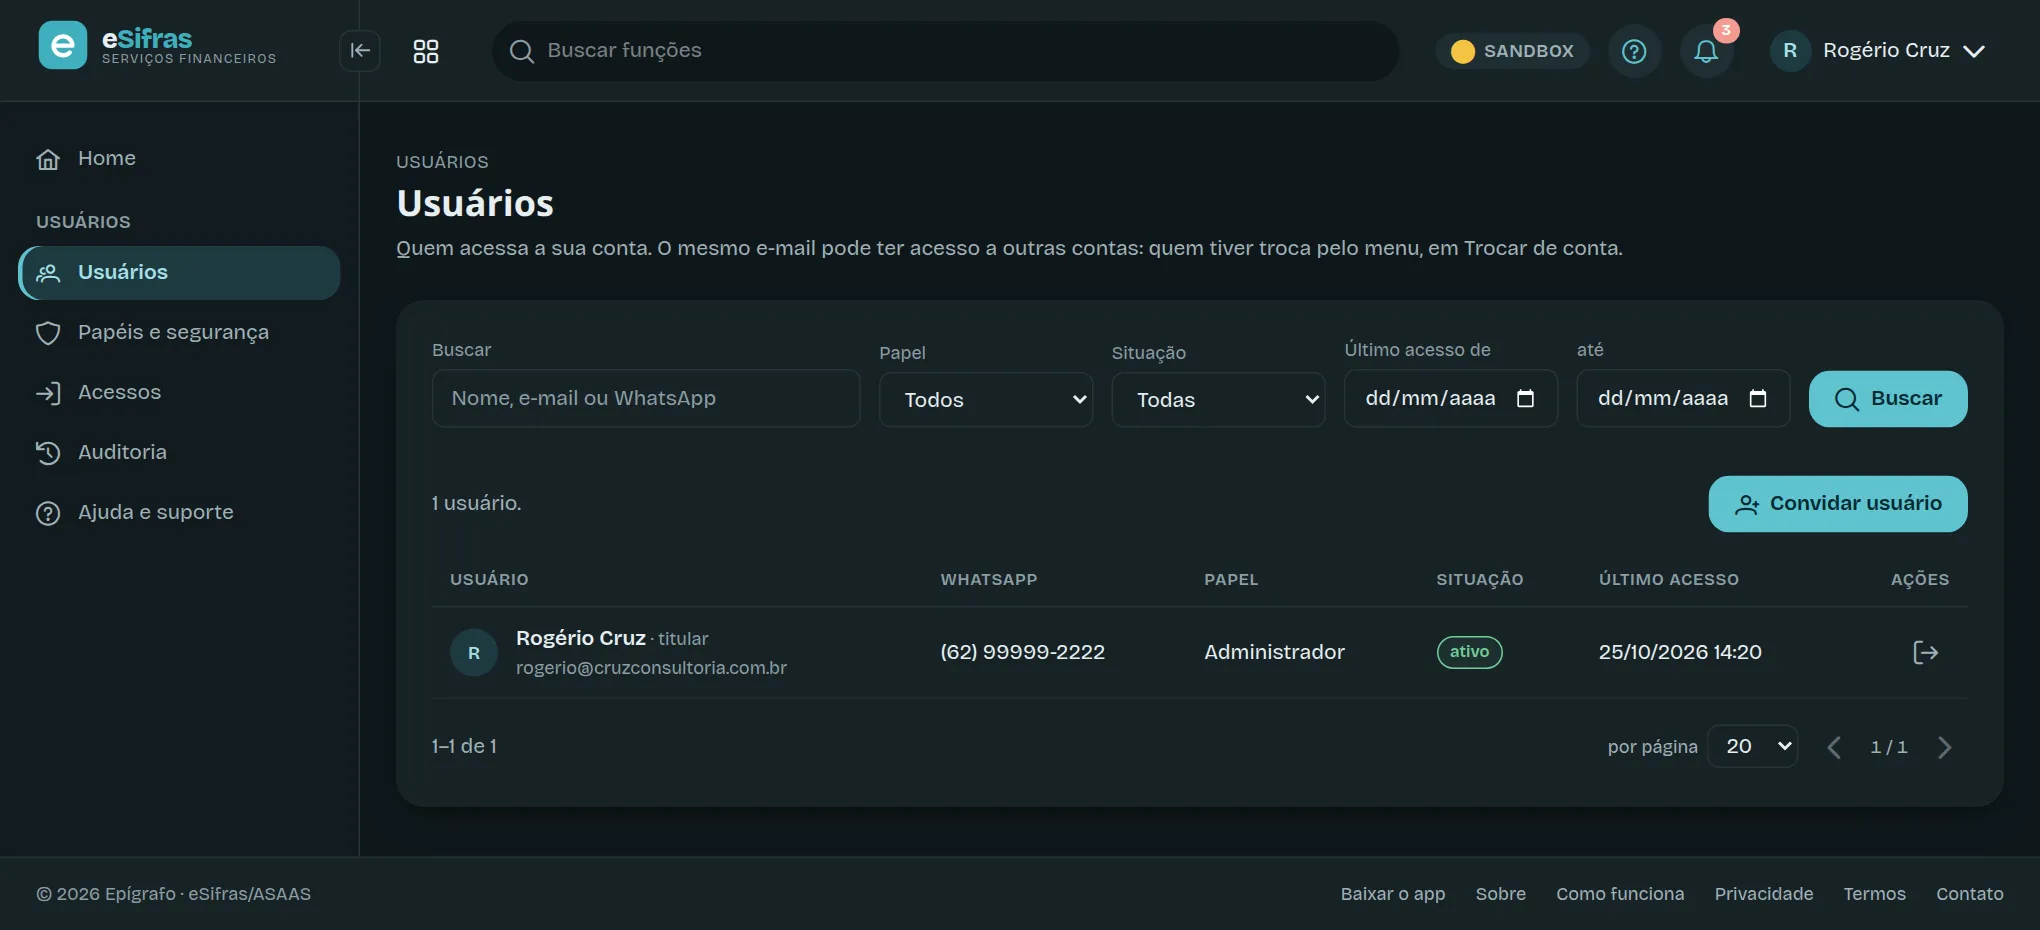Change por página dropdown showing 20
Viewport: 2040px width, 930px height.
(x=1753, y=746)
